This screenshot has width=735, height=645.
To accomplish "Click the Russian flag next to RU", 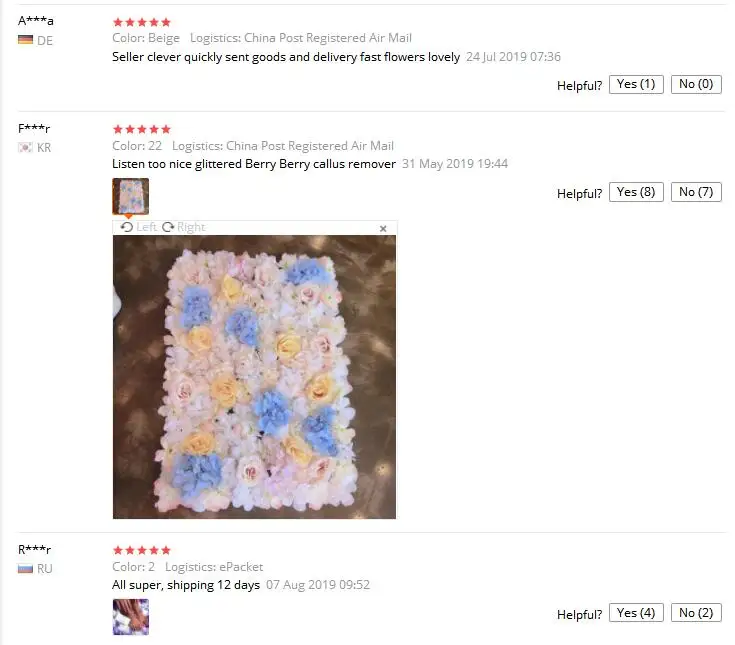I will tap(25, 569).
